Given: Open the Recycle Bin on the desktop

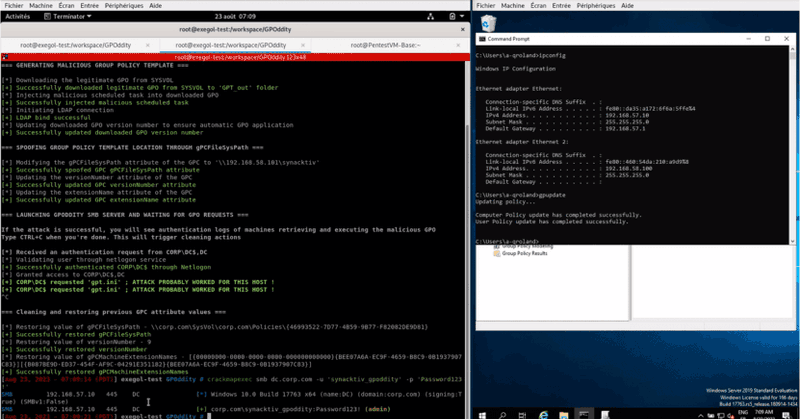Looking at the screenshot, I should 488,23.
